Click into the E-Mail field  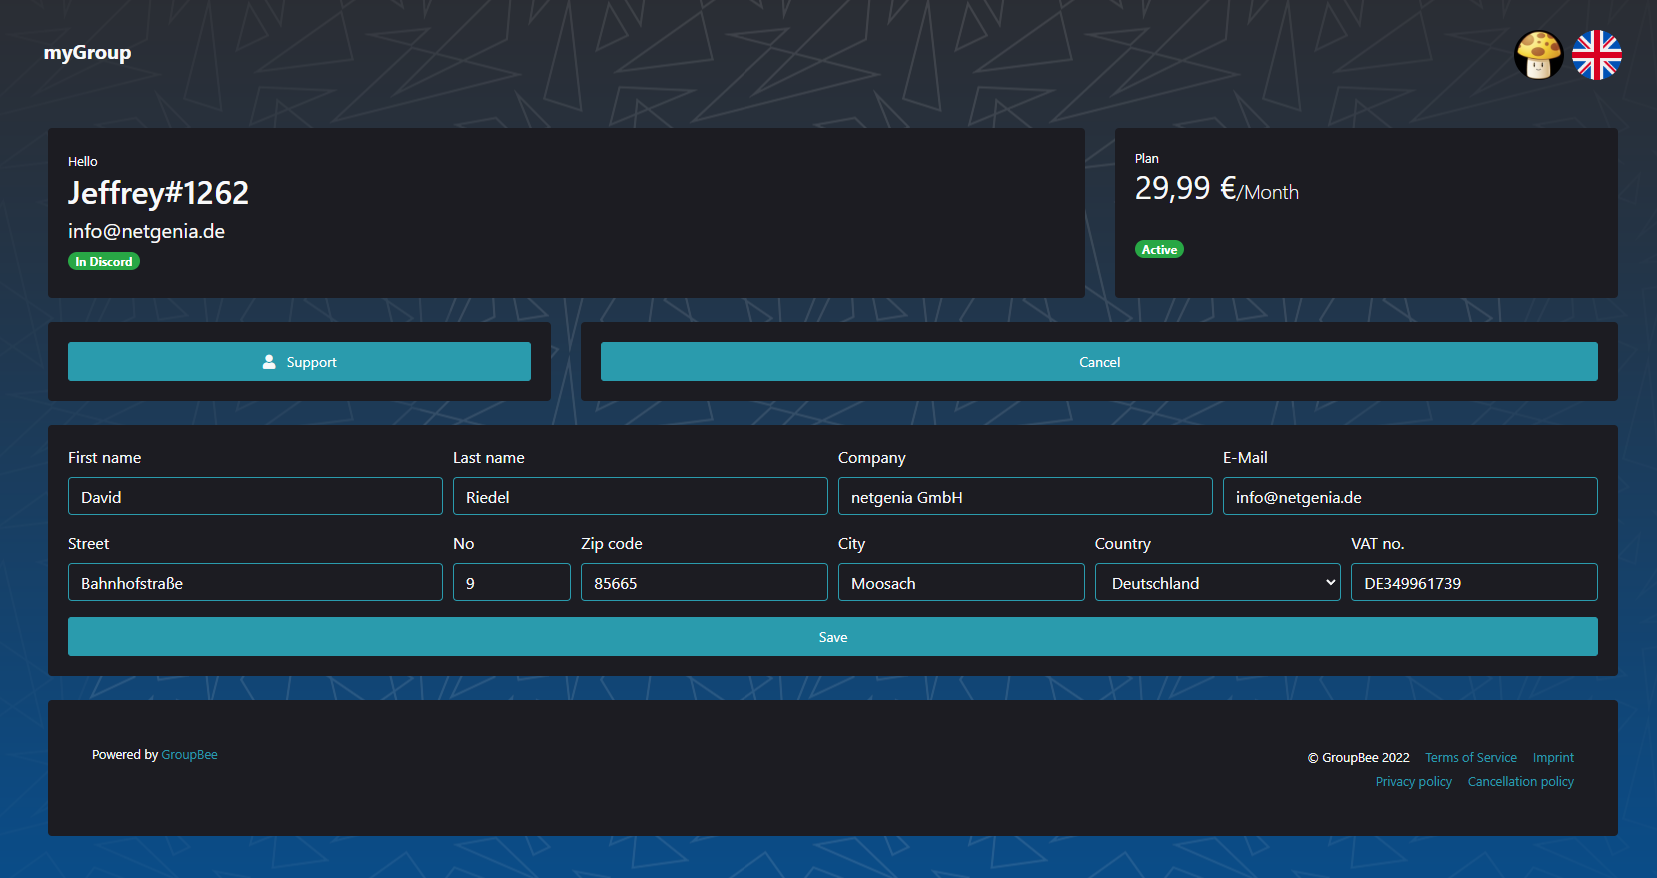[x=1410, y=497]
